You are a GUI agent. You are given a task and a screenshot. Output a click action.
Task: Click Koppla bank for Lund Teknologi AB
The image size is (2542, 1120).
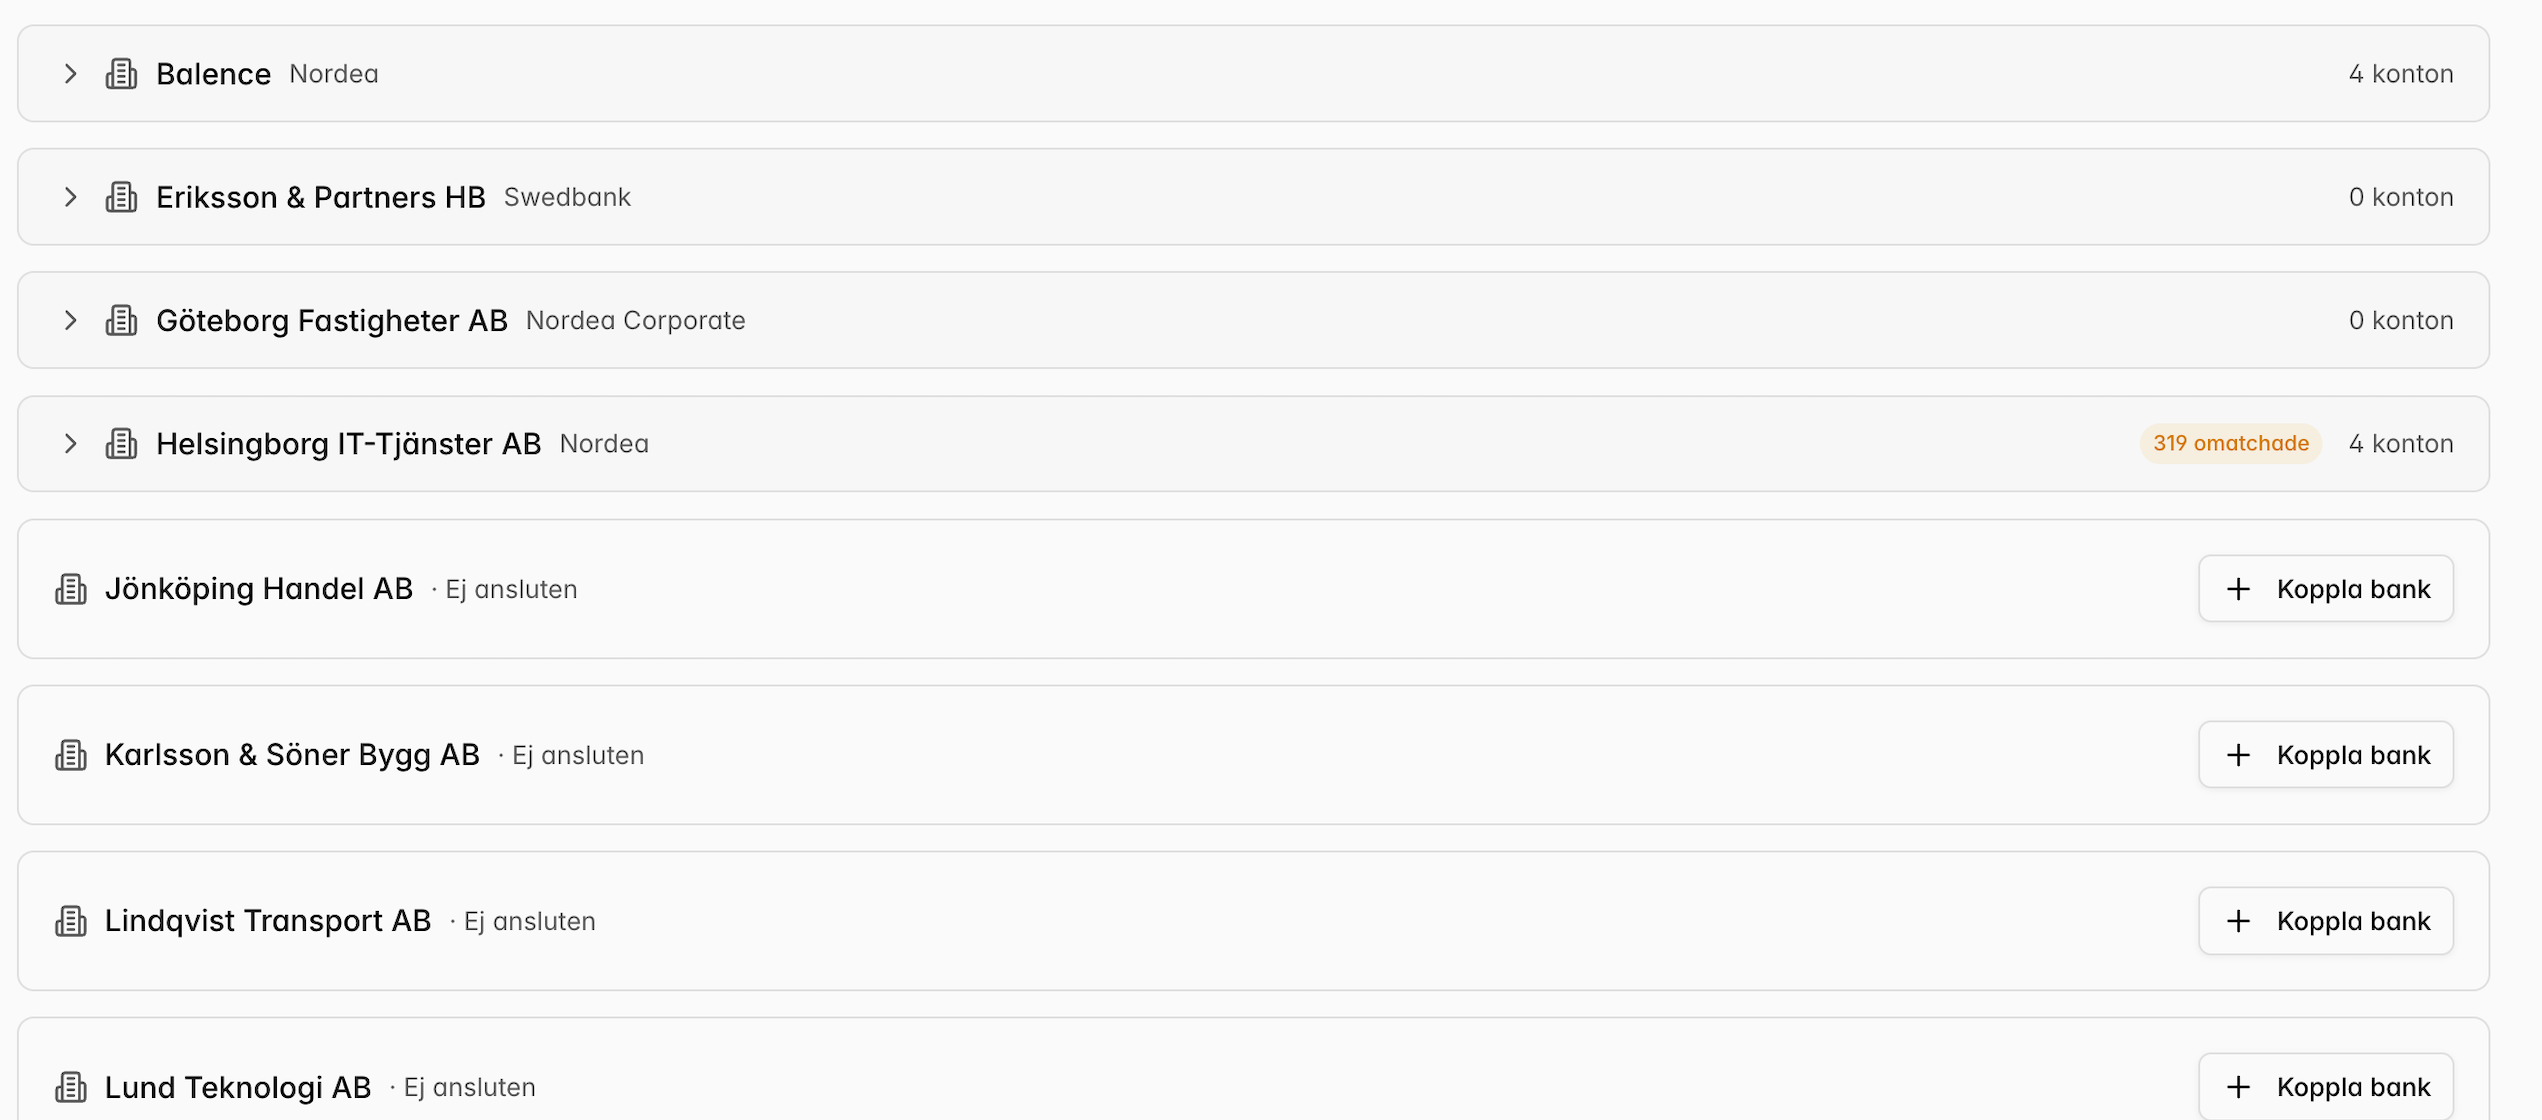[2326, 1087]
